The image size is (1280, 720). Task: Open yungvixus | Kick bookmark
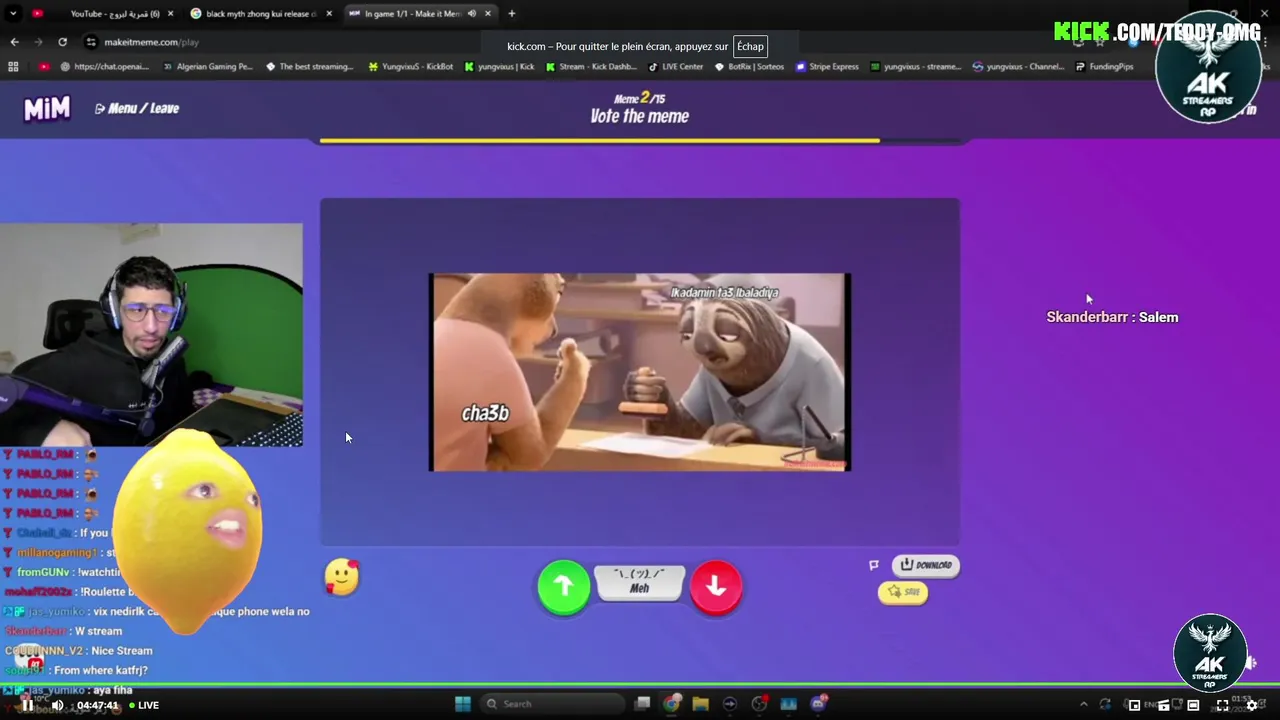[x=499, y=67]
